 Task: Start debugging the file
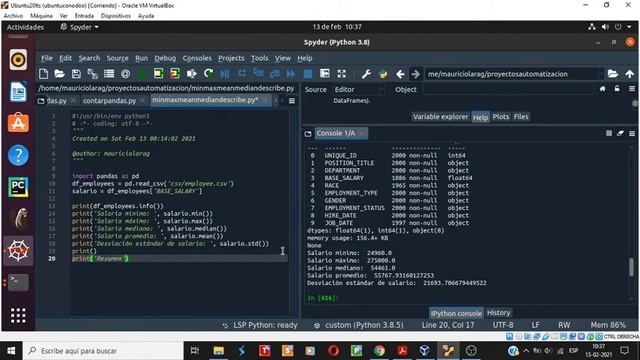225,74
